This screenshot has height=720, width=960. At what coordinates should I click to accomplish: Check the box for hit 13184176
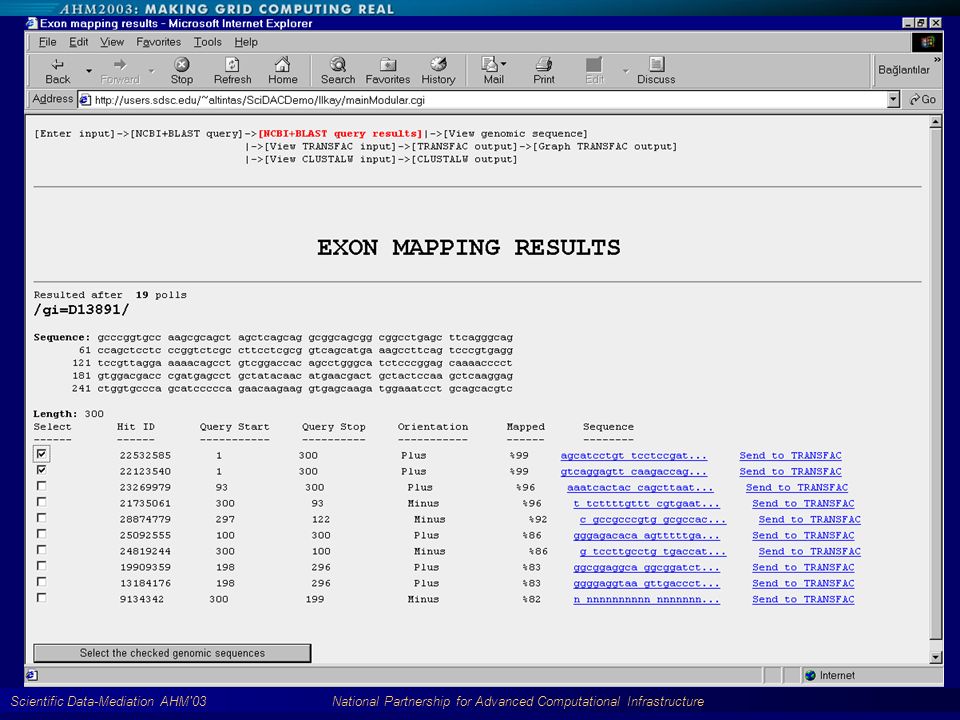click(41, 581)
